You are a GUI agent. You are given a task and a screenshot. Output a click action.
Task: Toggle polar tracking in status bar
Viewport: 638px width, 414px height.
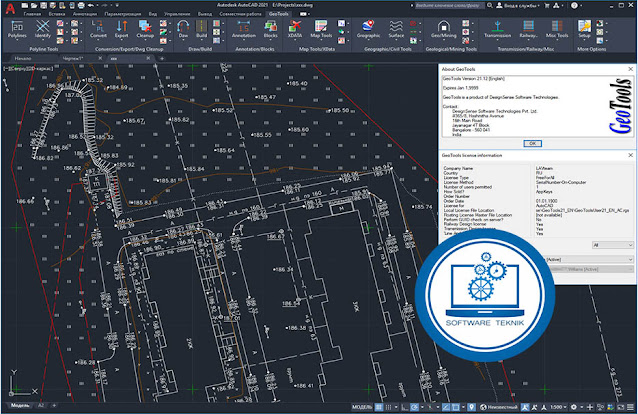pos(414,407)
